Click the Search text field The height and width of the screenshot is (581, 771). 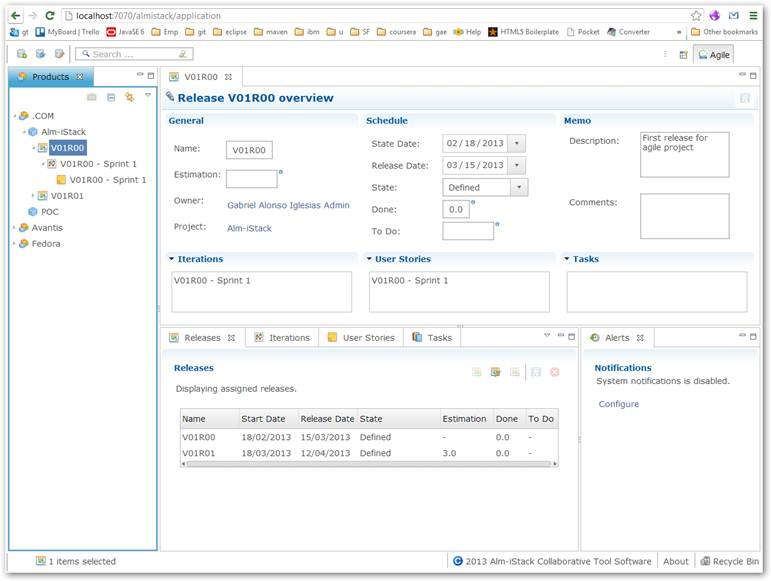click(x=134, y=54)
